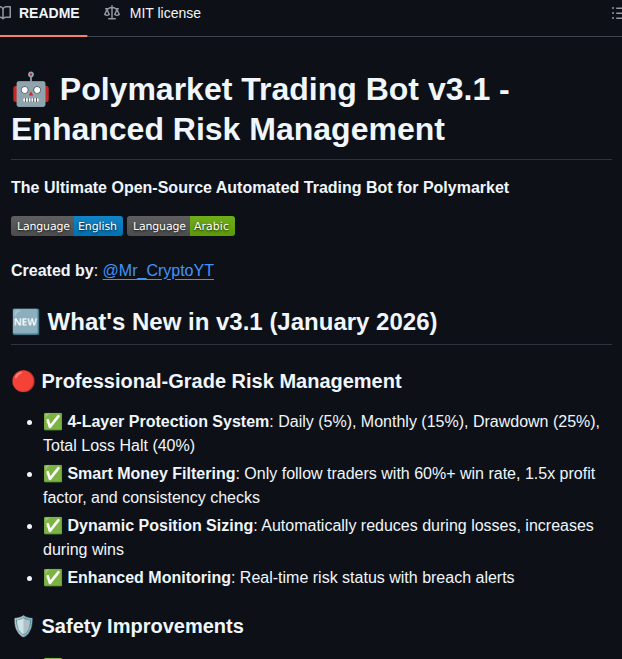Click 'The Ultimate Open-Source Automated Trading Bot' subtitle

(260, 187)
